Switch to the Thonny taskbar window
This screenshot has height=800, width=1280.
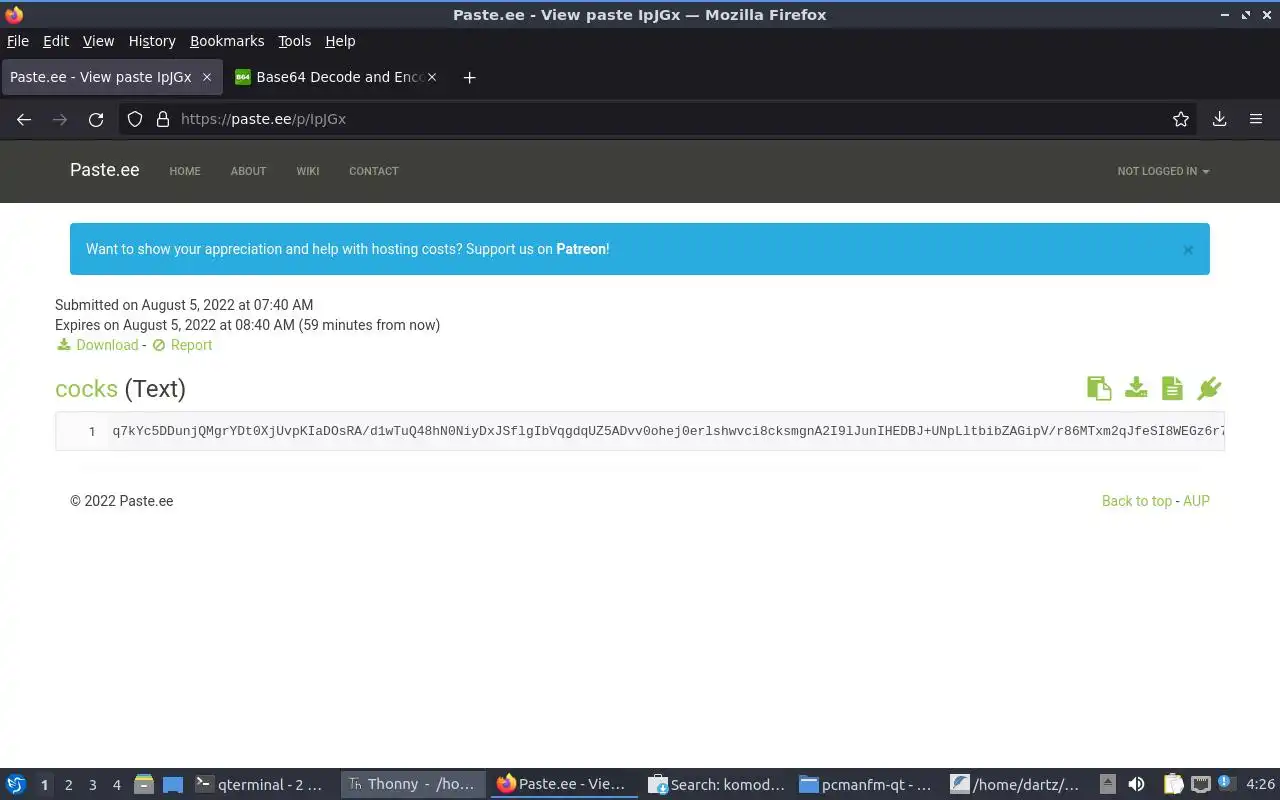412,785
